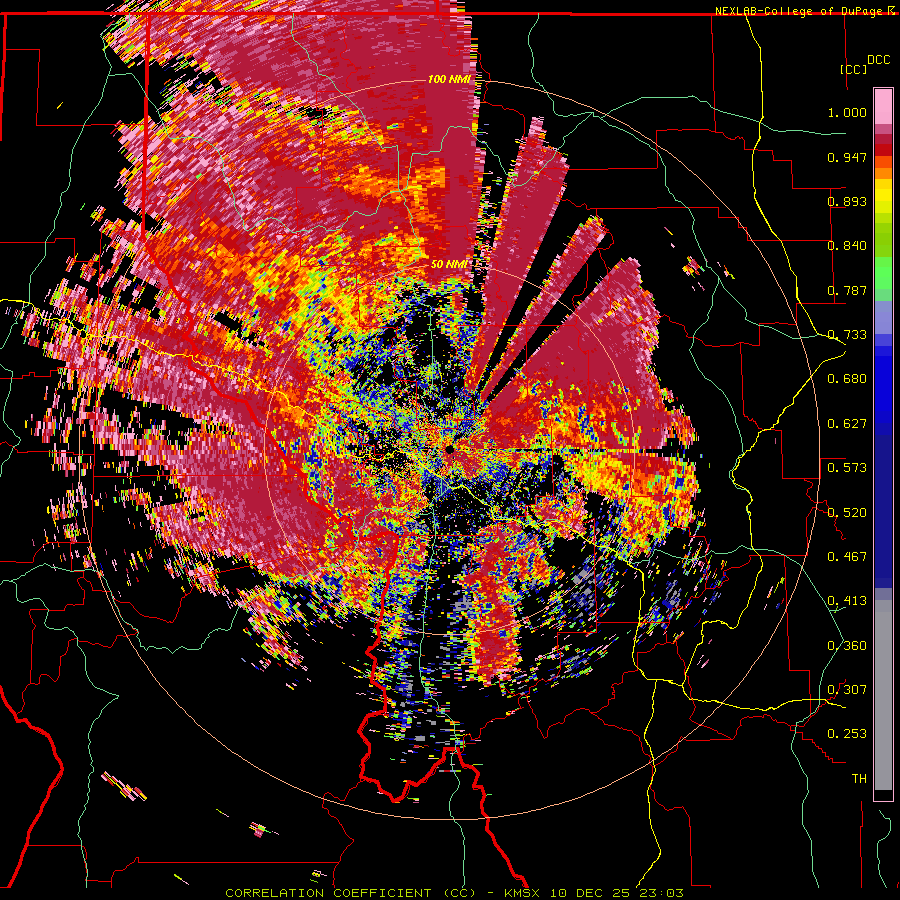The height and width of the screenshot is (900, 900).
Task: Click the 100 NMI range ring label
Action: coord(449,79)
